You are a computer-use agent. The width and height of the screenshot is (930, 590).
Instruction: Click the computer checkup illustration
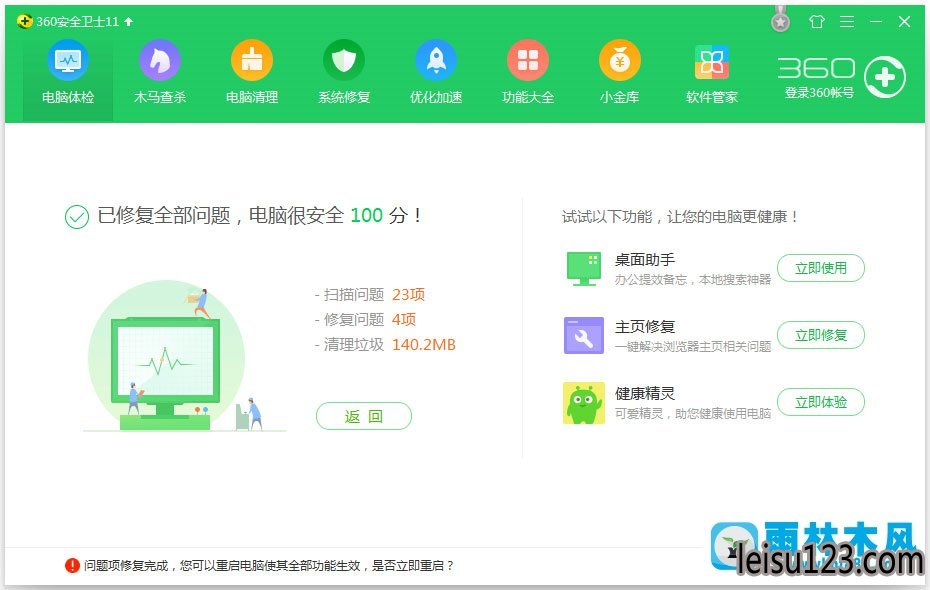point(184,356)
